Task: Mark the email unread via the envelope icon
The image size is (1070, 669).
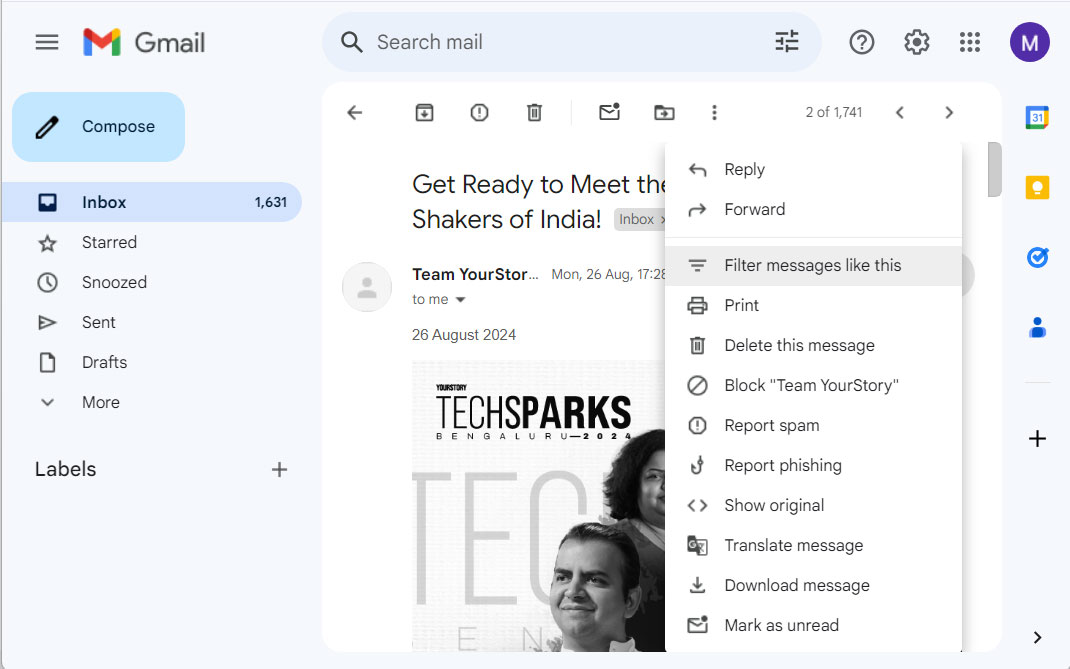Action: (609, 112)
